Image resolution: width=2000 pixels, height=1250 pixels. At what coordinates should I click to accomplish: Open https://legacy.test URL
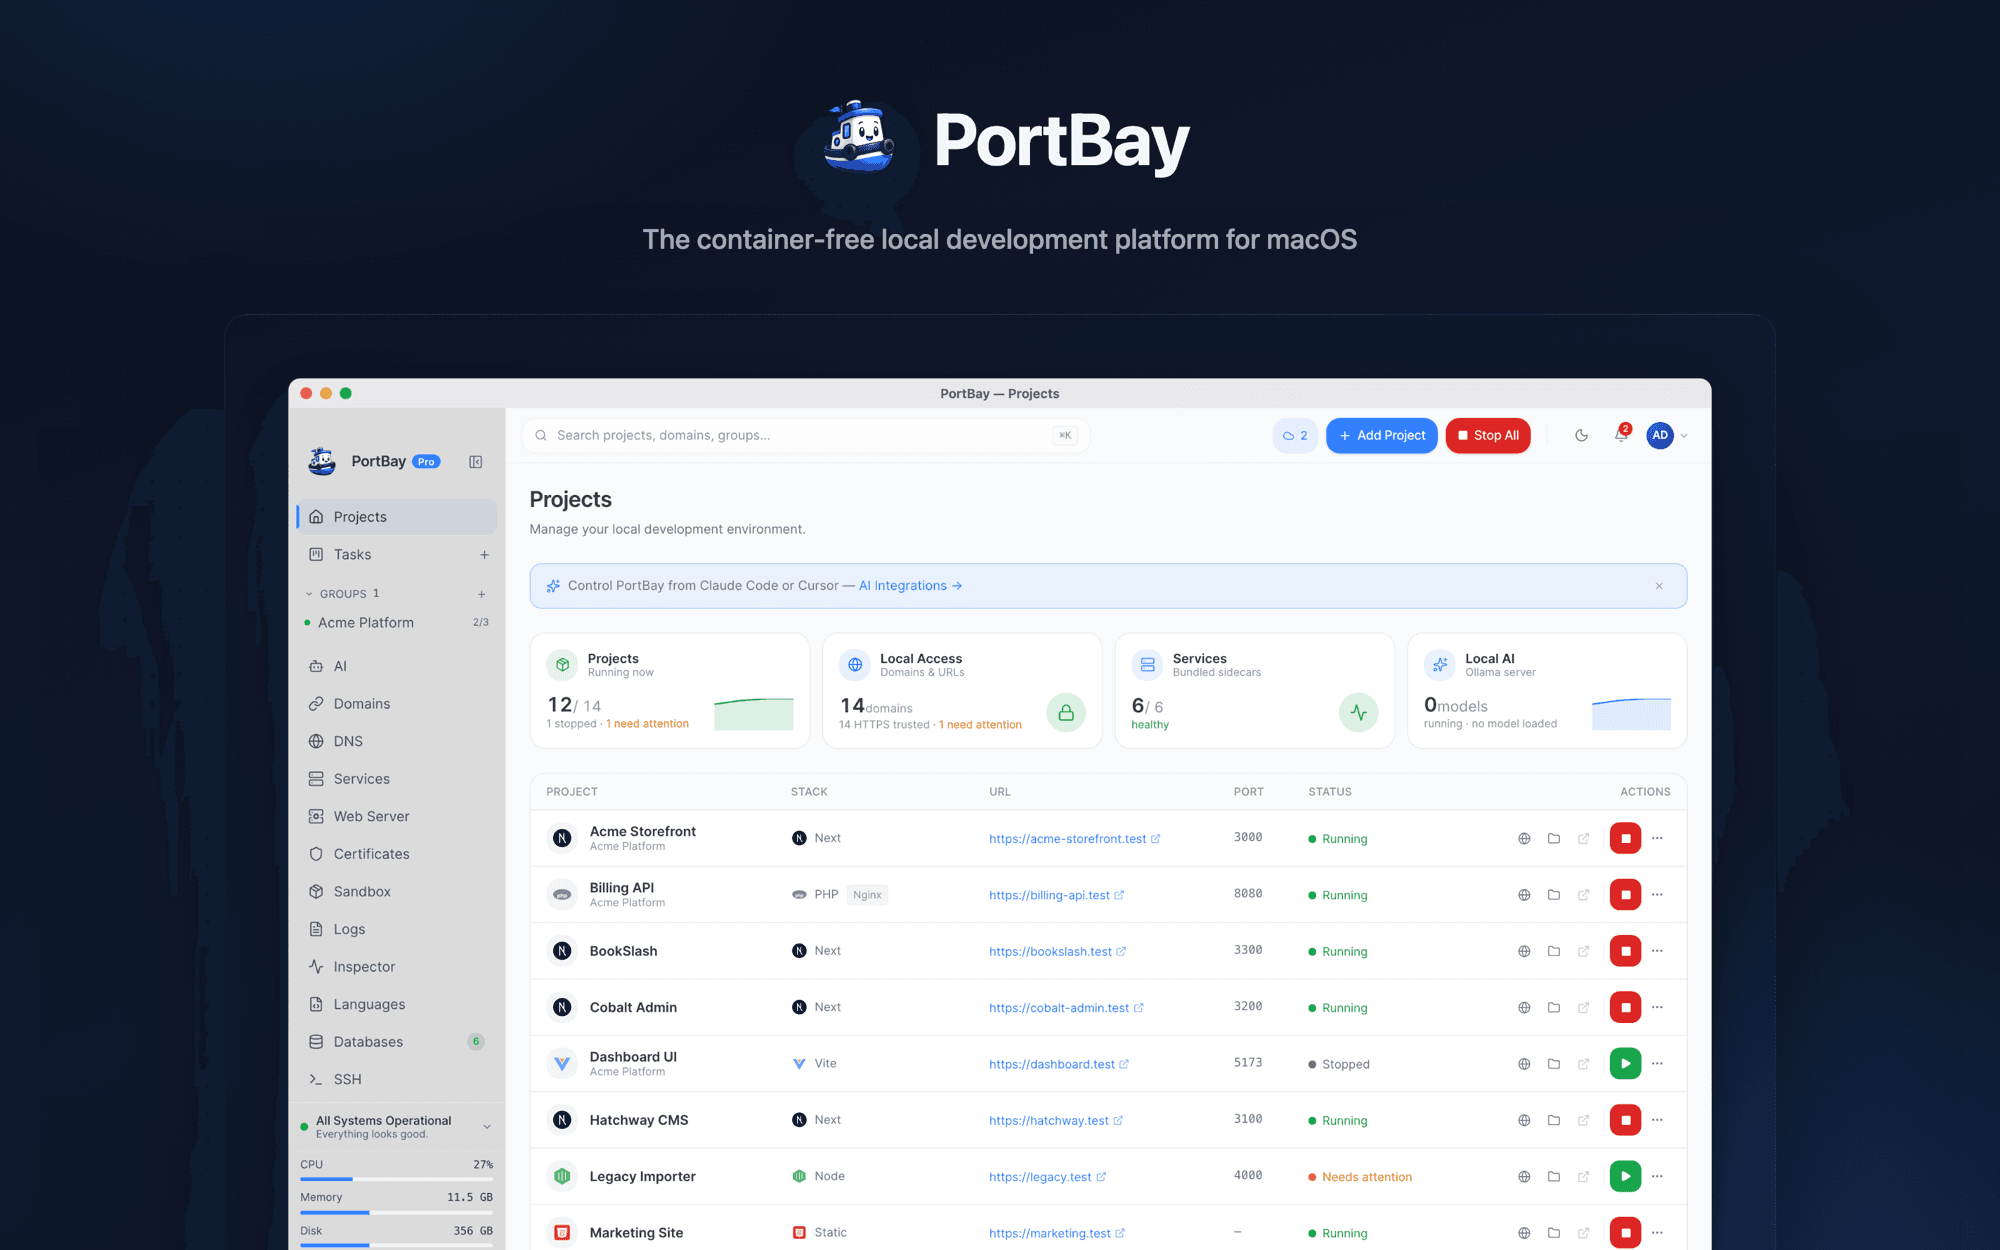pos(1047,1177)
